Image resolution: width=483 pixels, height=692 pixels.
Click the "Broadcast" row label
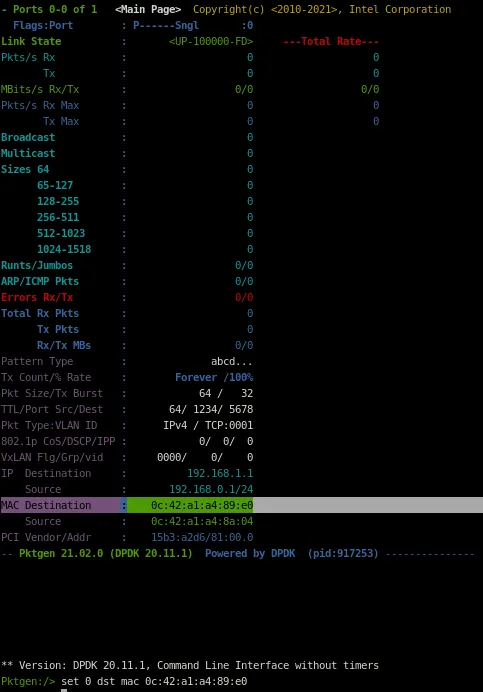click(28, 137)
